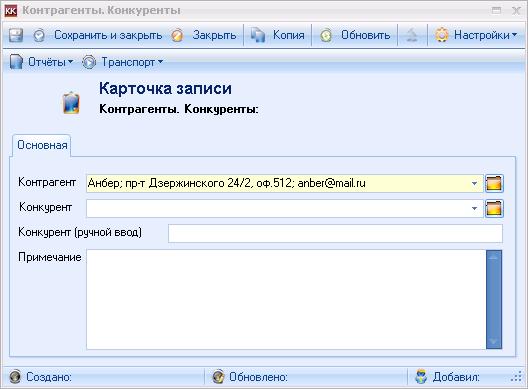The width and height of the screenshot is (528, 389).
Task: Click the clock icon beside Сохранить и закрыть
Action: point(39,35)
